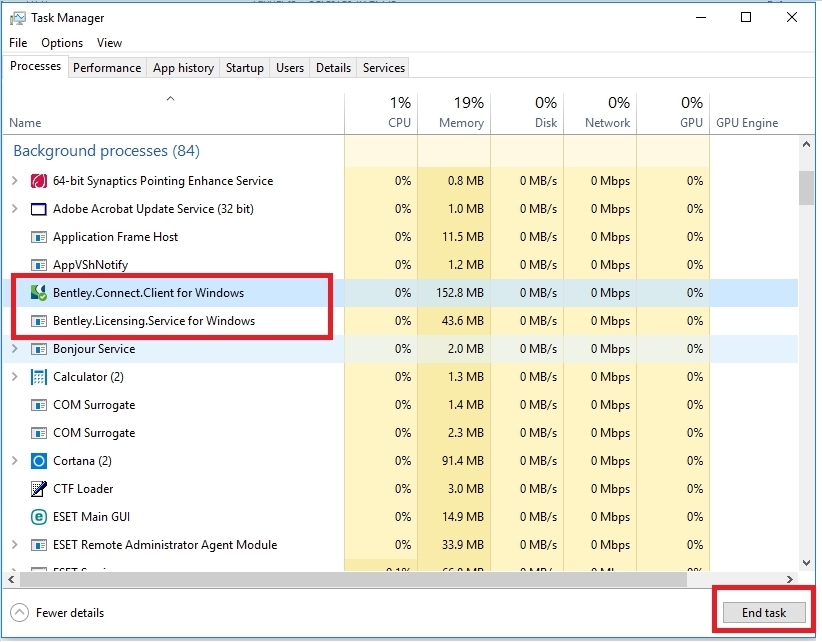Click the 91.4 MB memory value for Cortana
The width and height of the screenshot is (822, 642).
(x=463, y=461)
